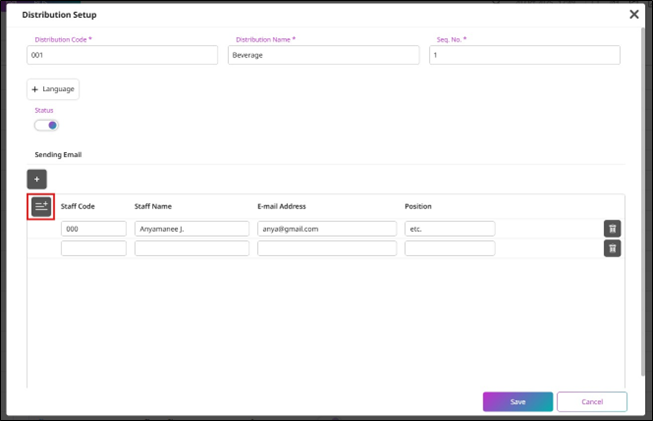Screen dimensions: 653x421
Task: Click the empty Staff Code field in second row
Action: (x=94, y=248)
